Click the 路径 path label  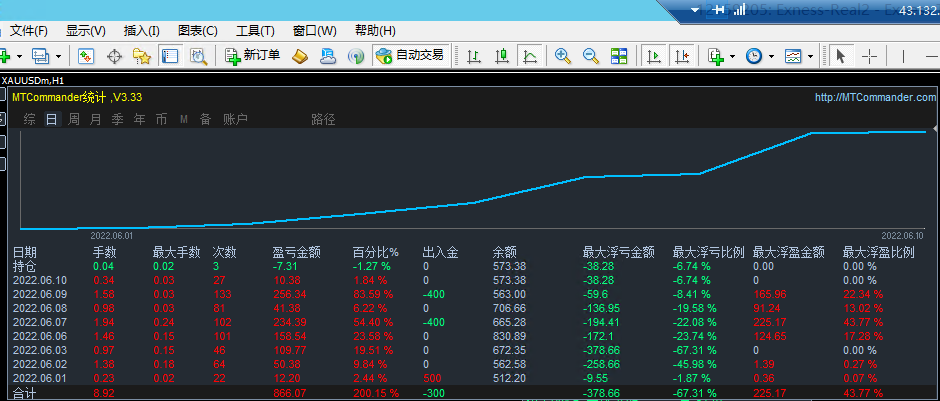(323, 119)
